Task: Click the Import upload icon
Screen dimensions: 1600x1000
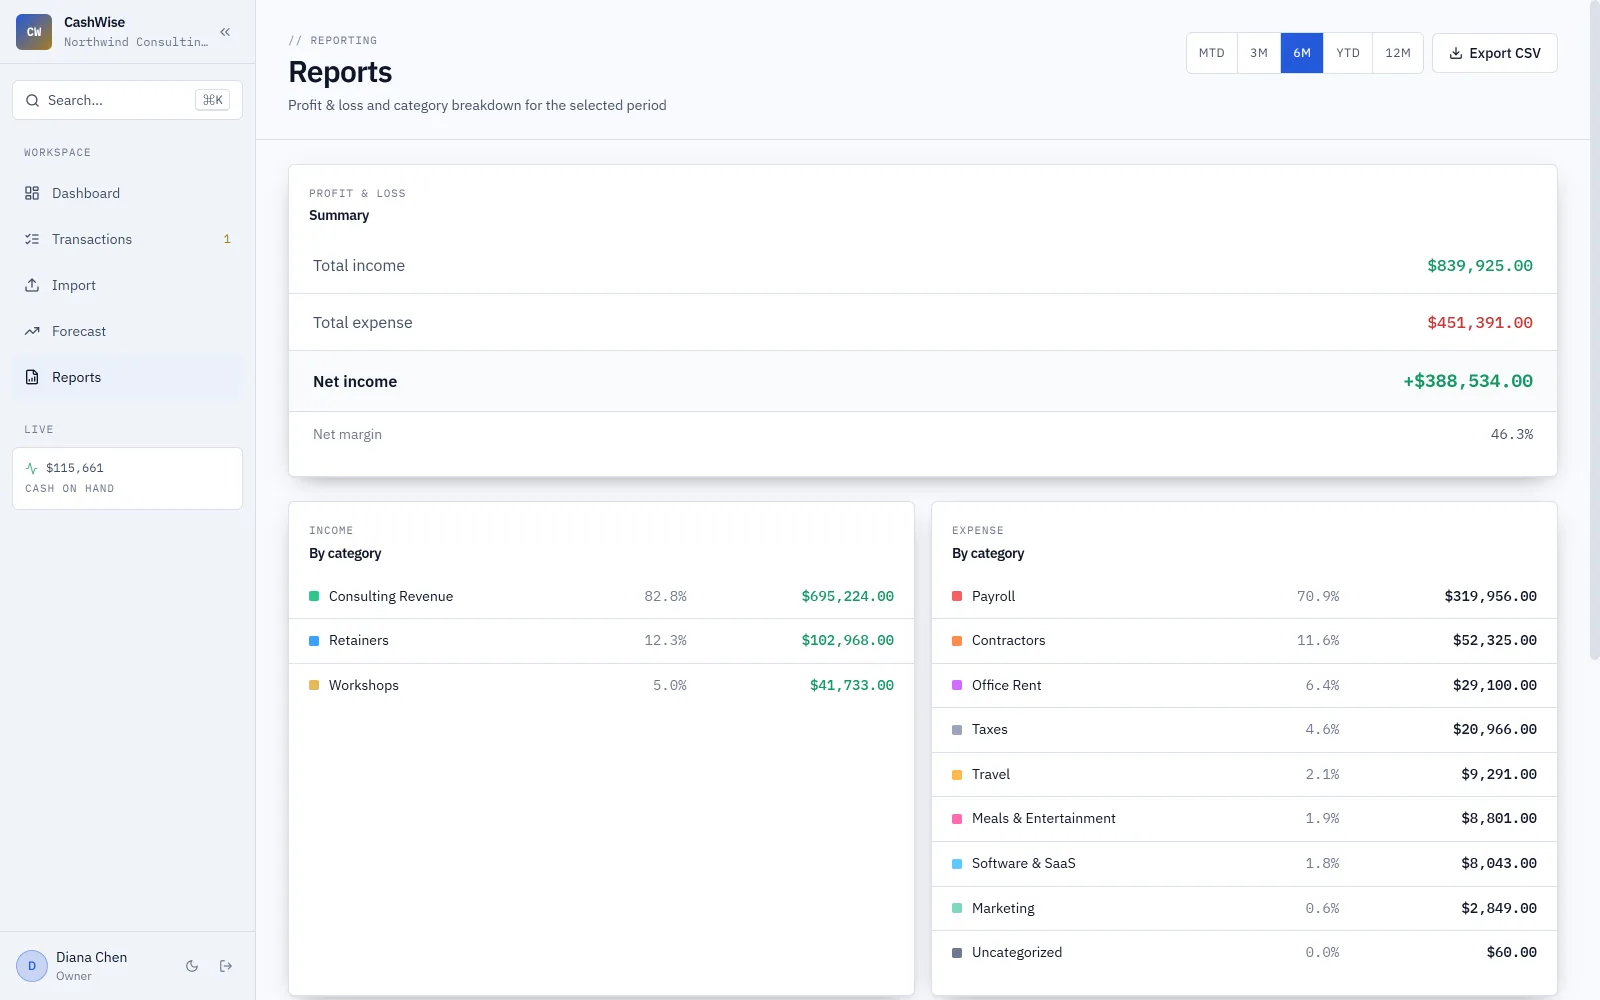Action: pos(32,285)
